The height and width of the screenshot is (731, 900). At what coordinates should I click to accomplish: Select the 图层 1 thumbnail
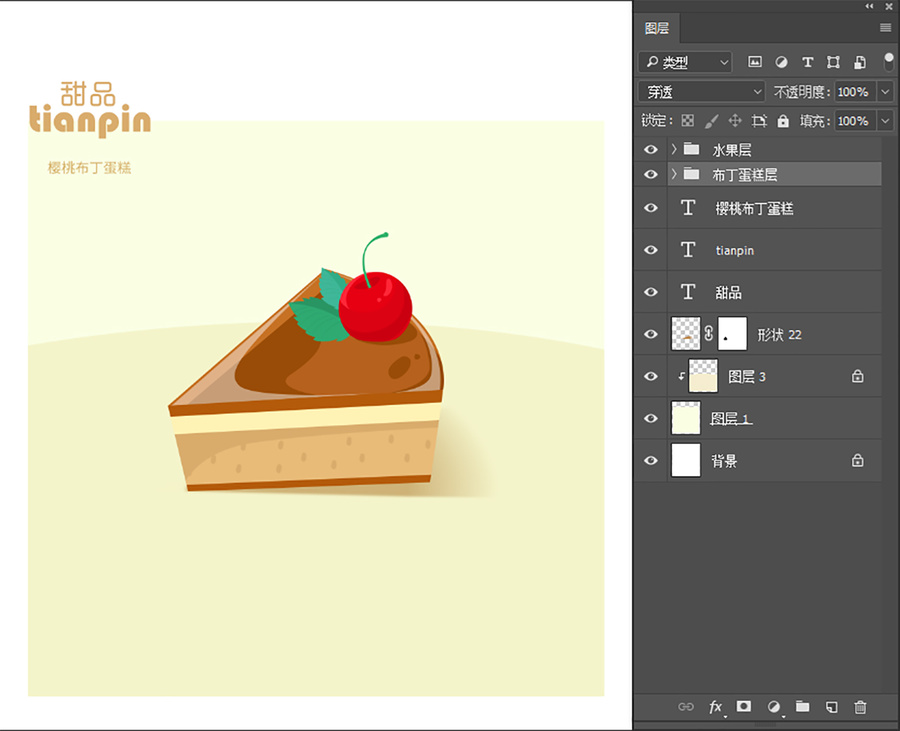tap(686, 418)
